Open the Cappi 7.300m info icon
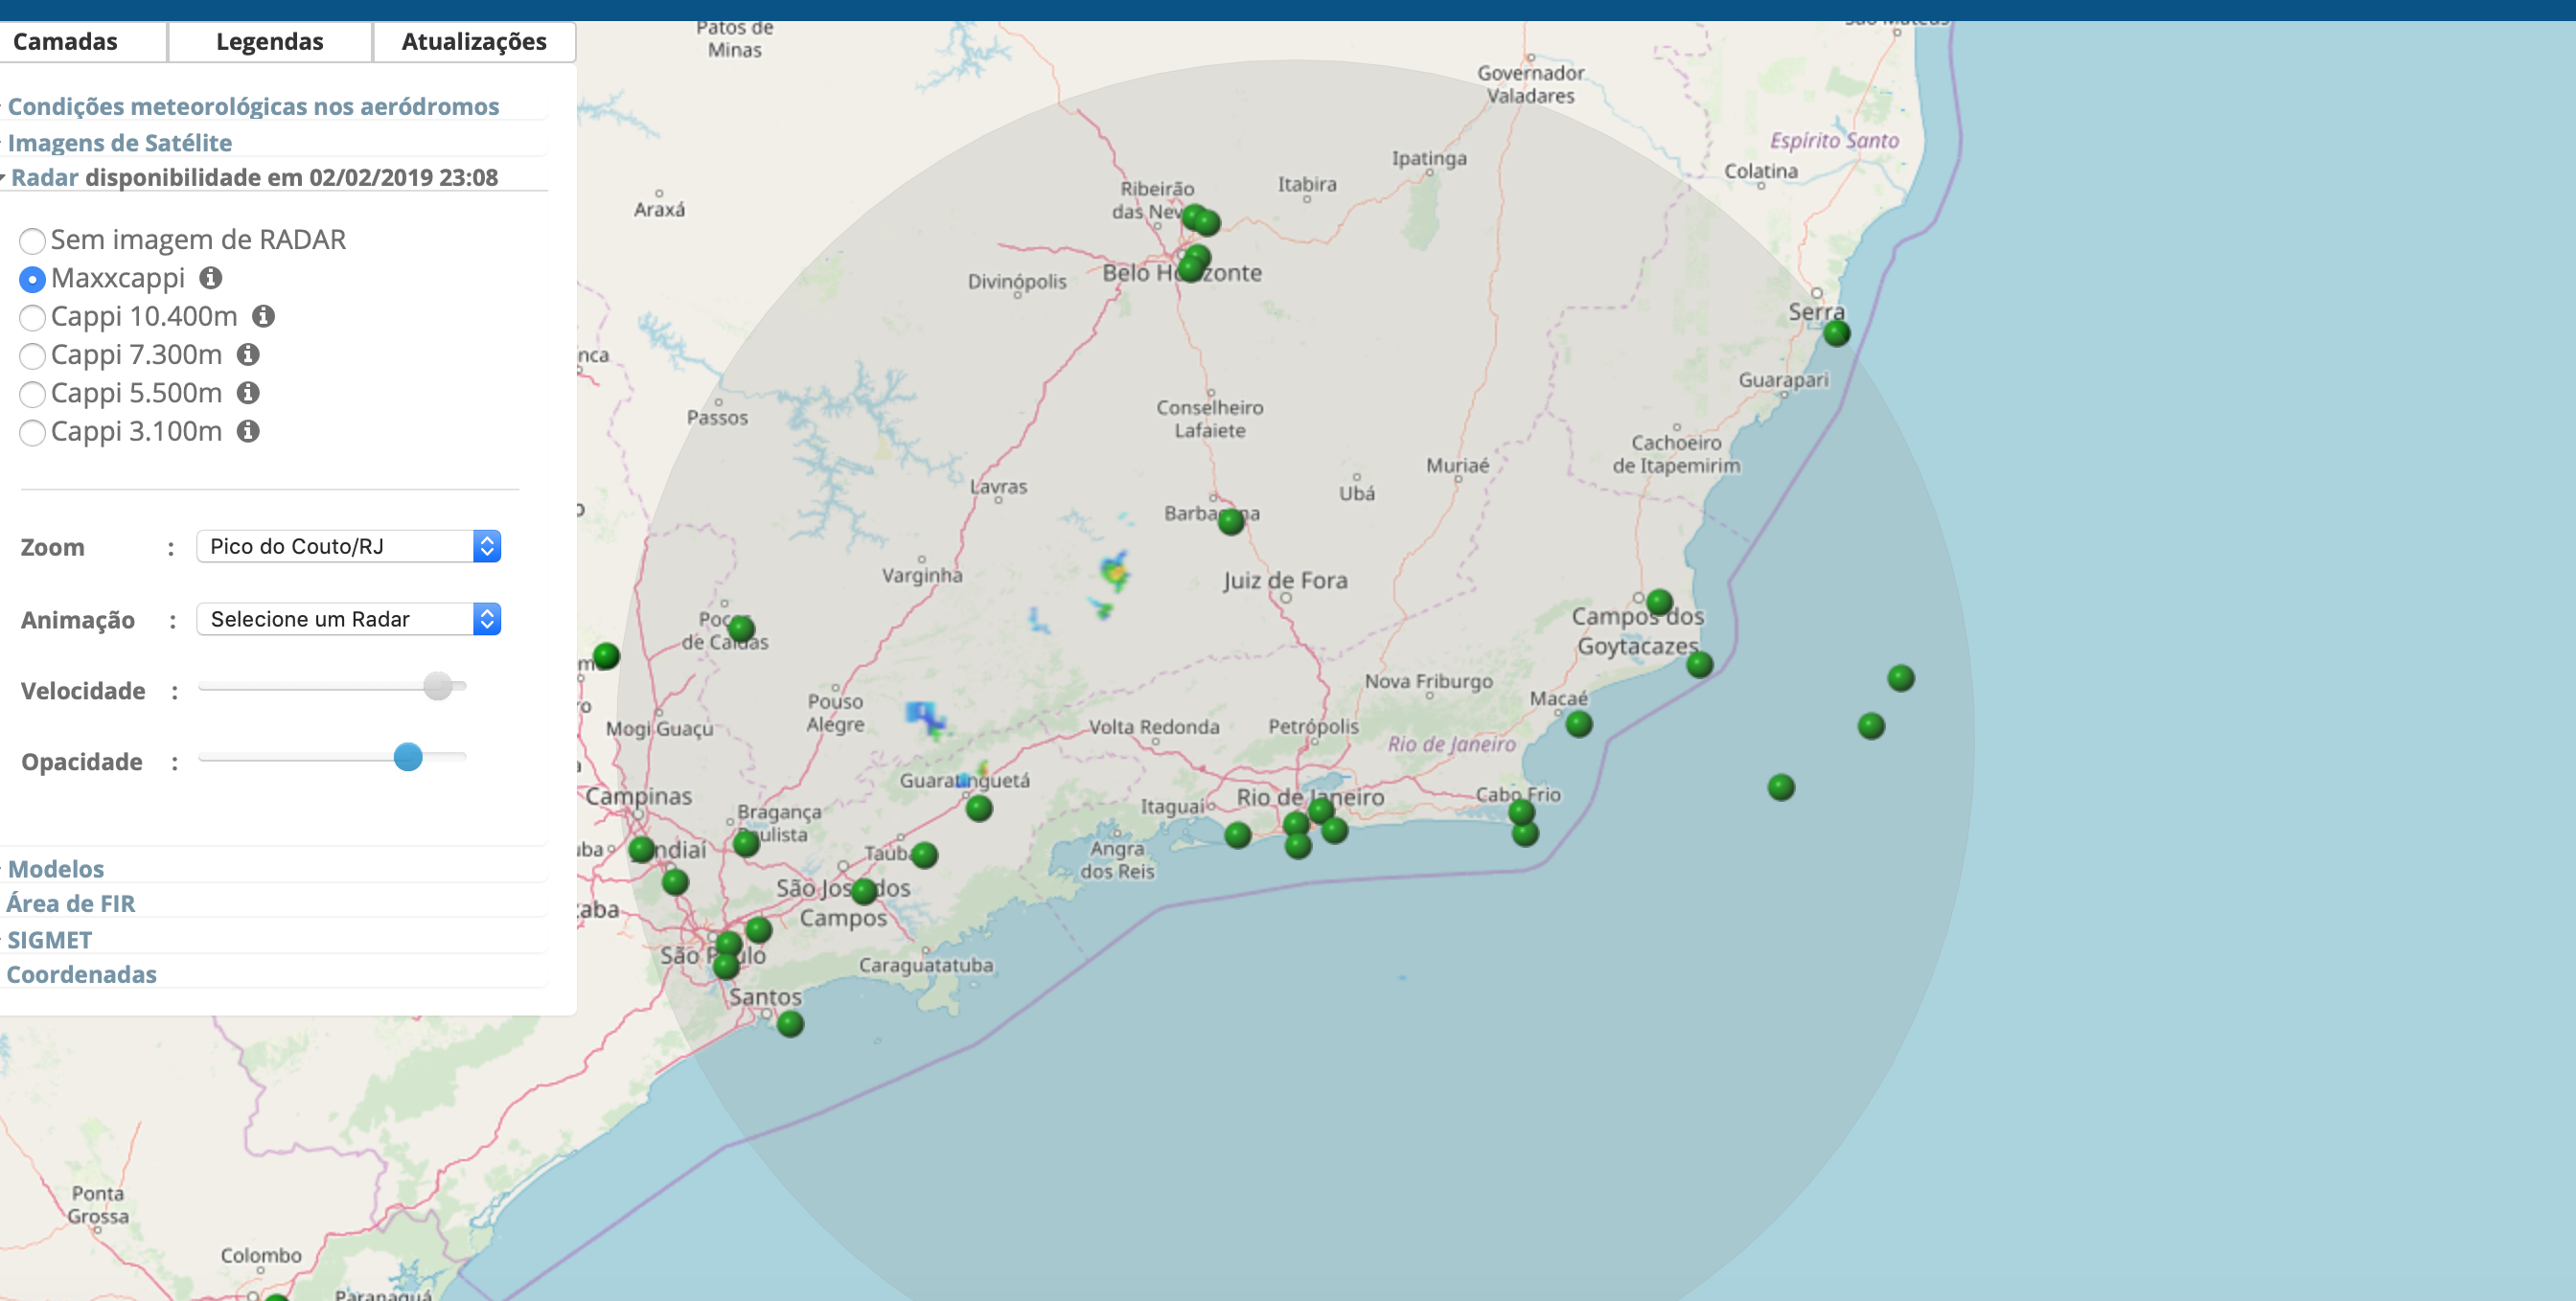Image resolution: width=2576 pixels, height=1301 pixels. point(248,354)
